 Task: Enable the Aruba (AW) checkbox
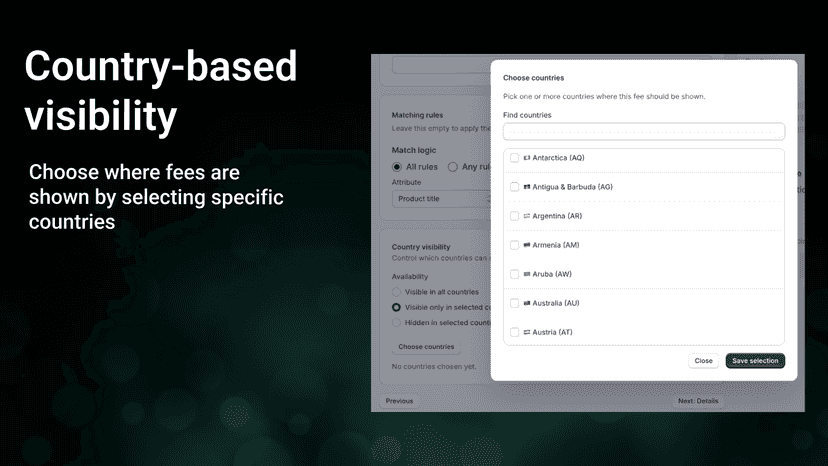(x=514, y=274)
